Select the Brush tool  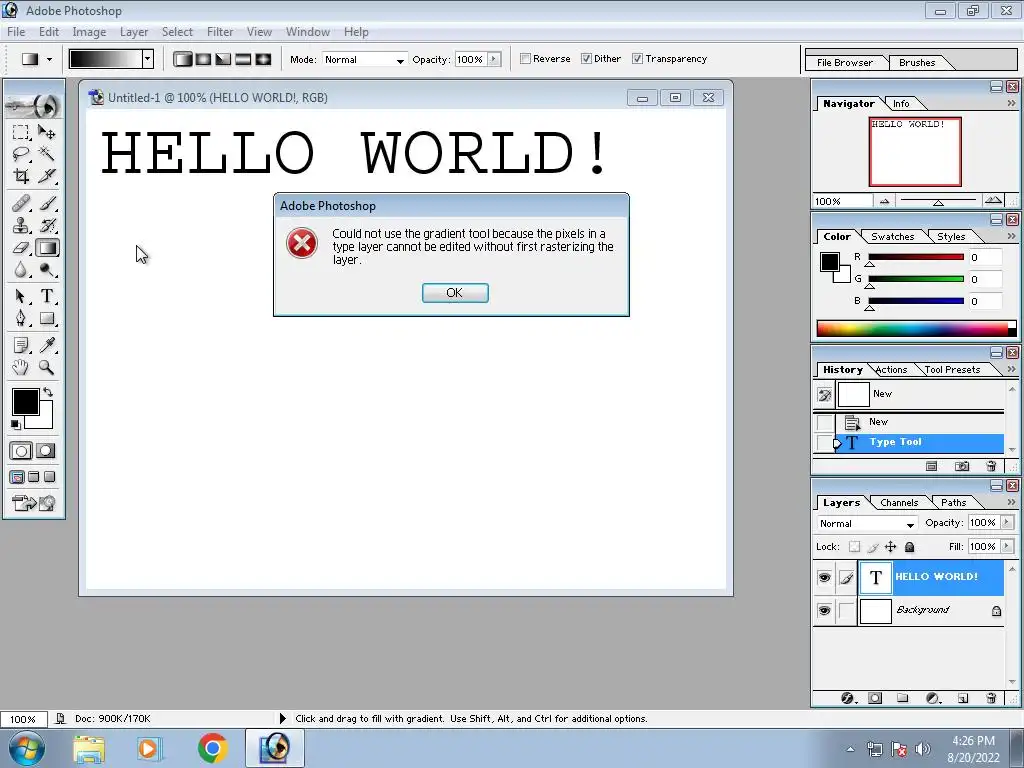pyautogui.click(x=47, y=204)
